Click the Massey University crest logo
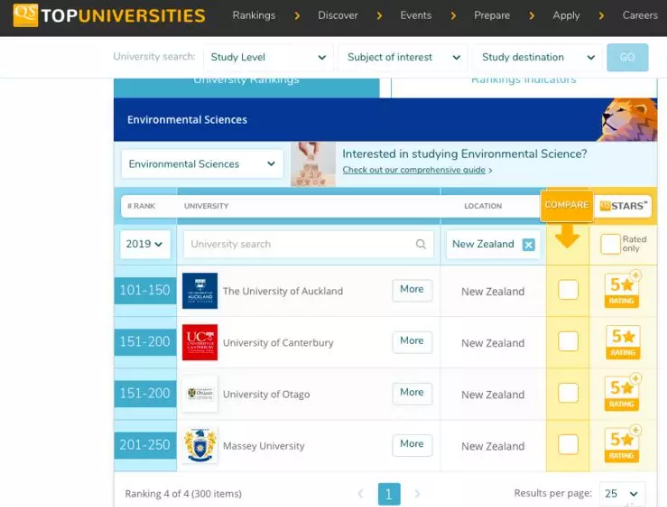Image resolution: width=667 pixels, height=507 pixels. pyautogui.click(x=200, y=445)
